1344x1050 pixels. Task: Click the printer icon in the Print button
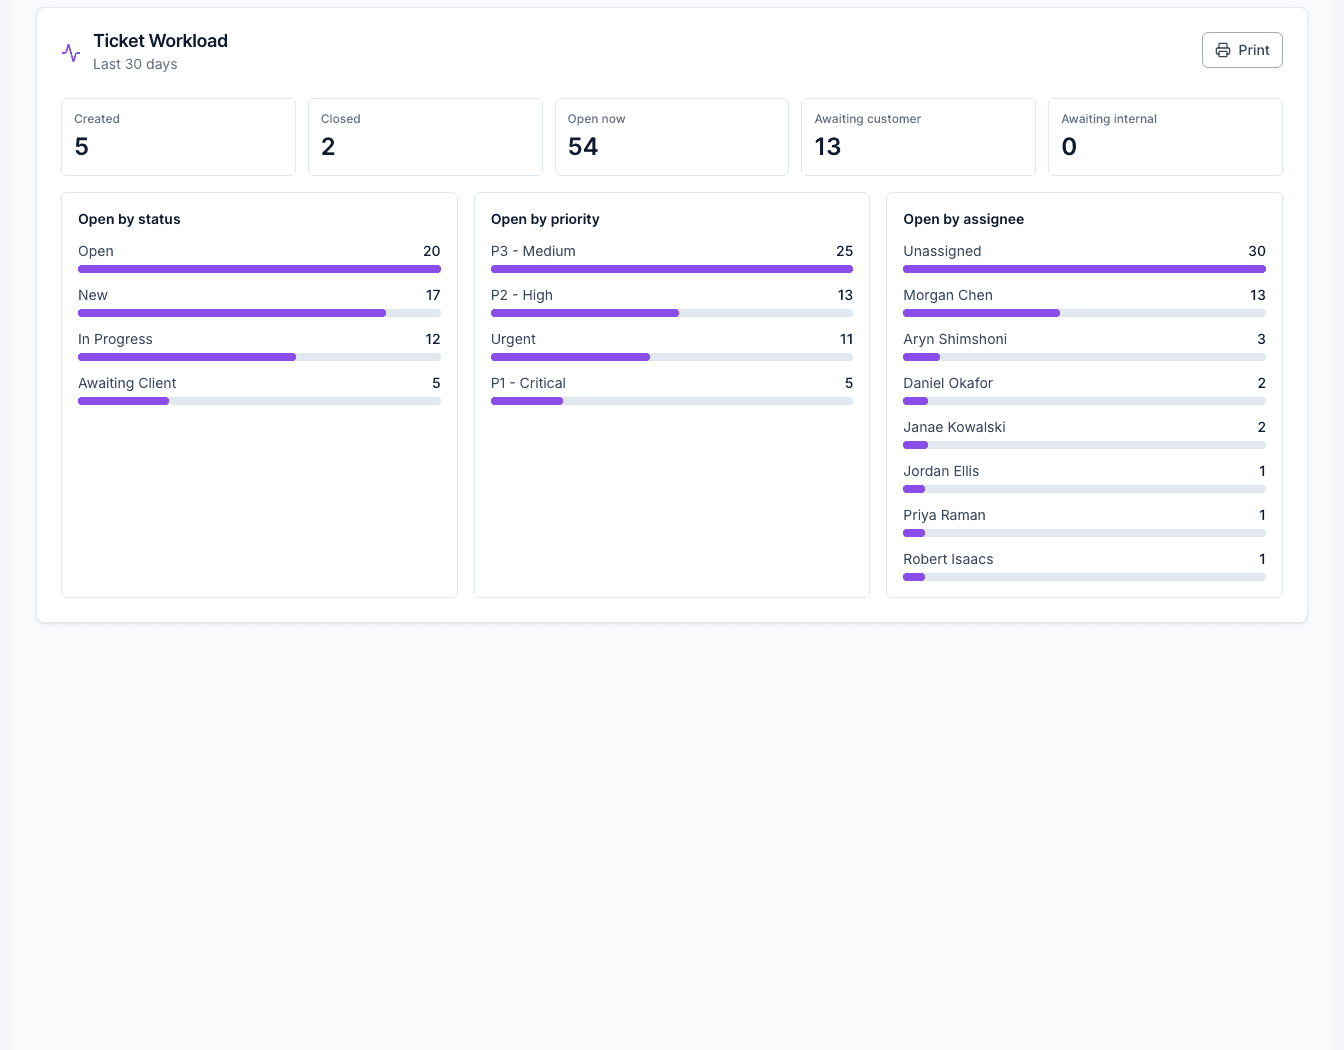pos(1223,50)
